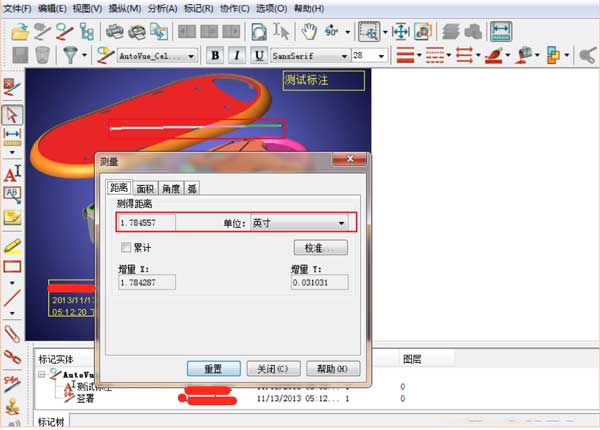The image size is (600, 430).
Task: Toggle underline U formatting
Action: 259,55
